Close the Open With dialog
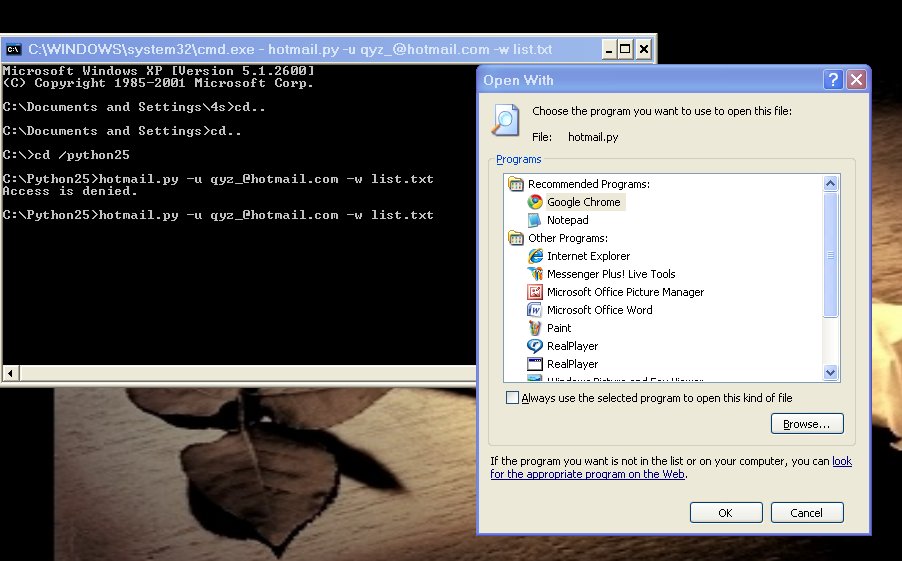 (856, 79)
